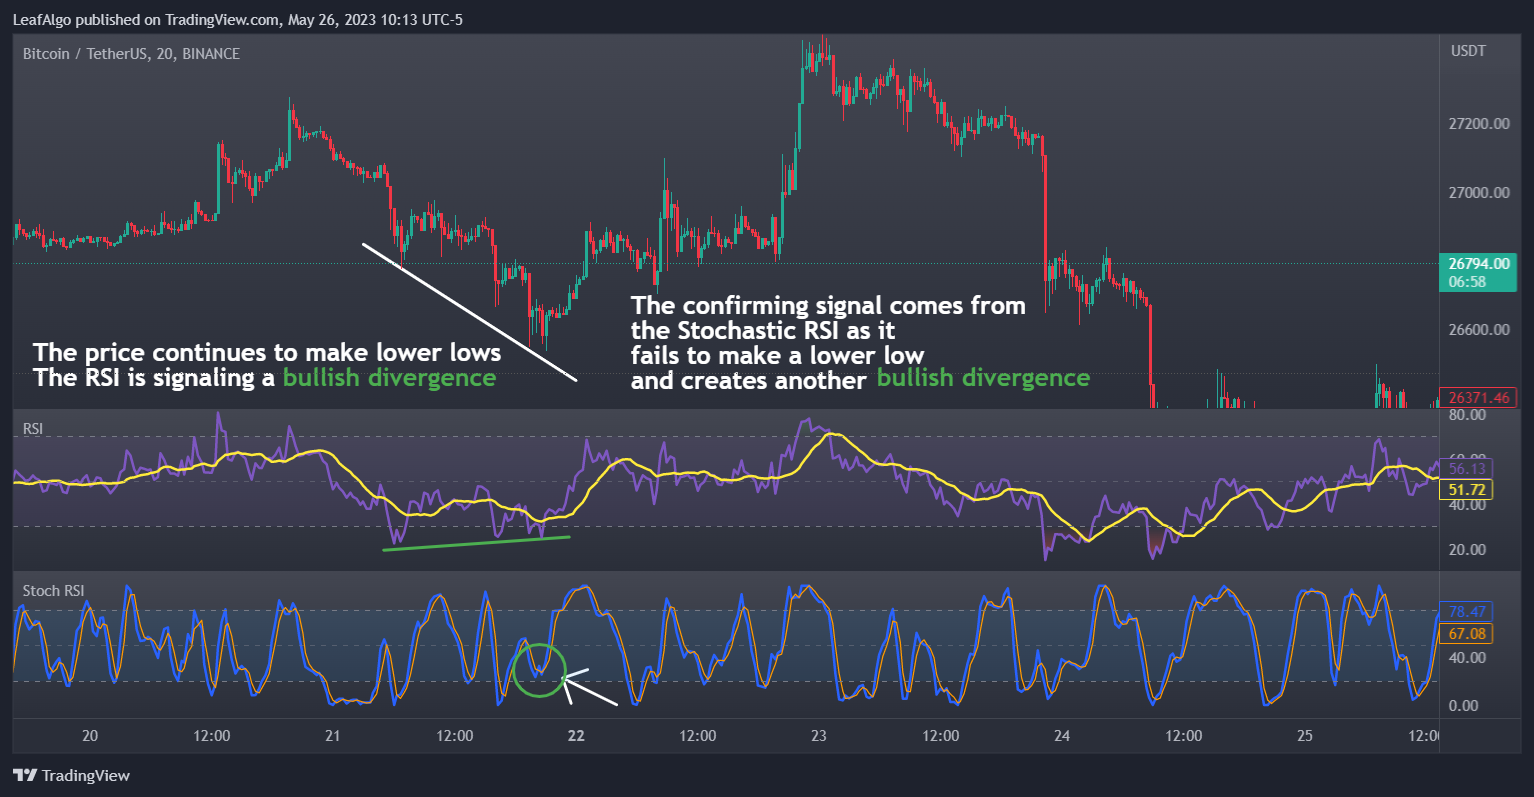This screenshot has width=1534, height=797.
Task: Click the red 26371.46 price tag
Action: pyautogui.click(x=1479, y=398)
